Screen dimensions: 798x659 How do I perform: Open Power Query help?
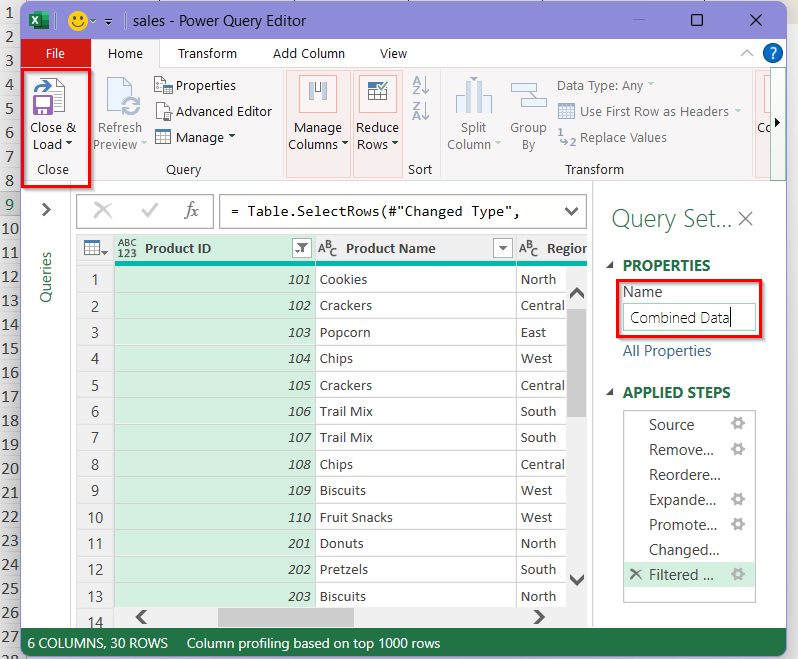coord(773,53)
